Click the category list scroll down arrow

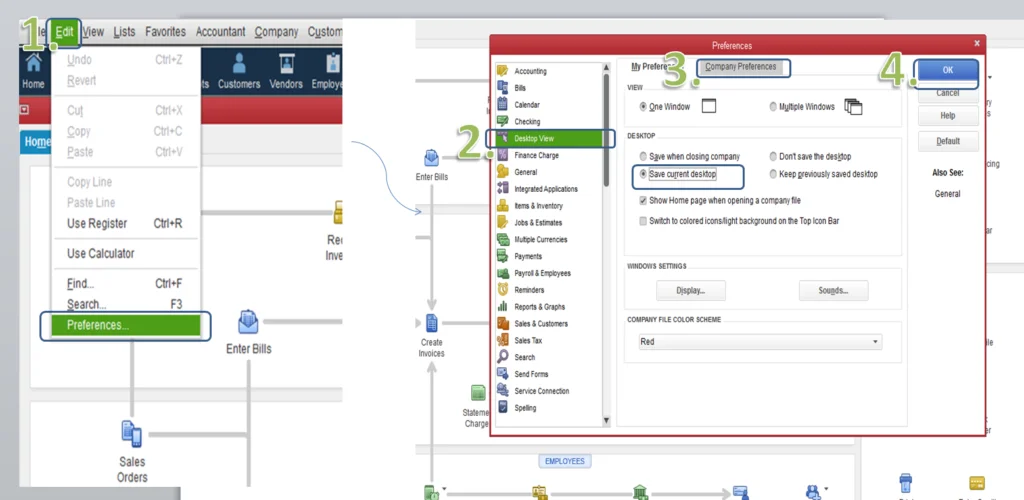pos(606,421)
